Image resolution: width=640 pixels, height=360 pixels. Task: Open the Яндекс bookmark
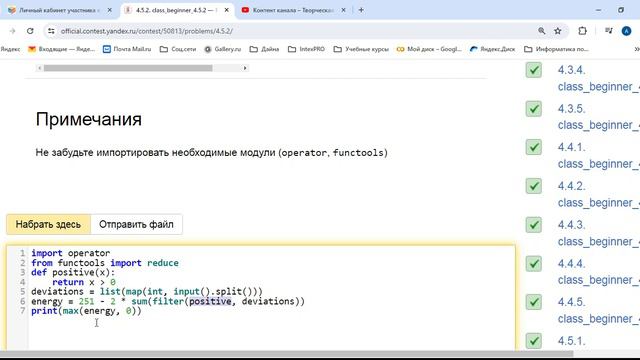10,49
